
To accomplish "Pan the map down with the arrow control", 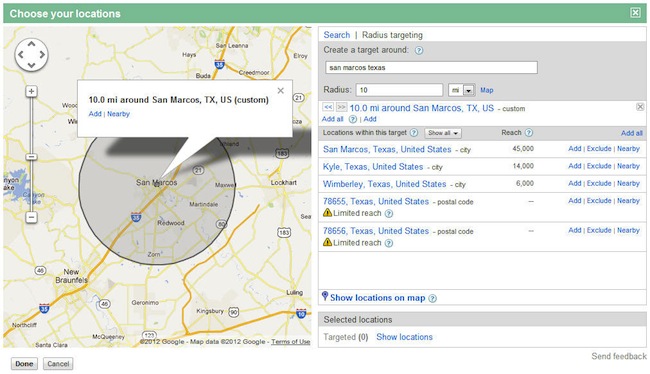I will coord(32,65).
